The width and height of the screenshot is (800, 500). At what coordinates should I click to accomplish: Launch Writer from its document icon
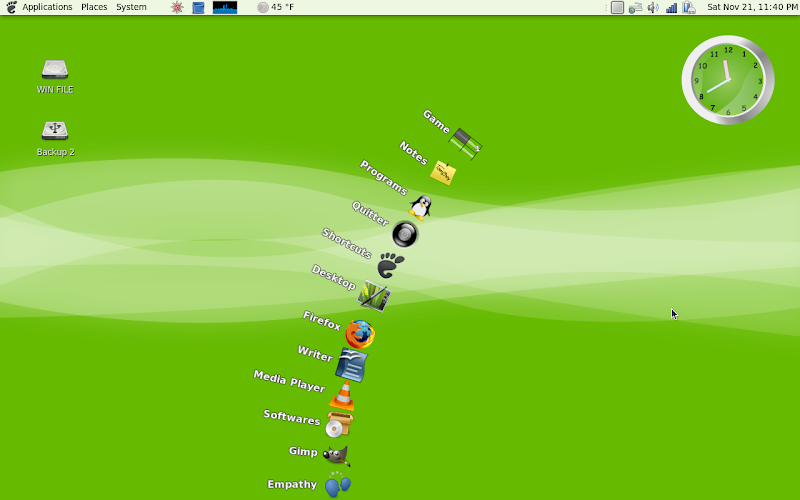(352, 365)
